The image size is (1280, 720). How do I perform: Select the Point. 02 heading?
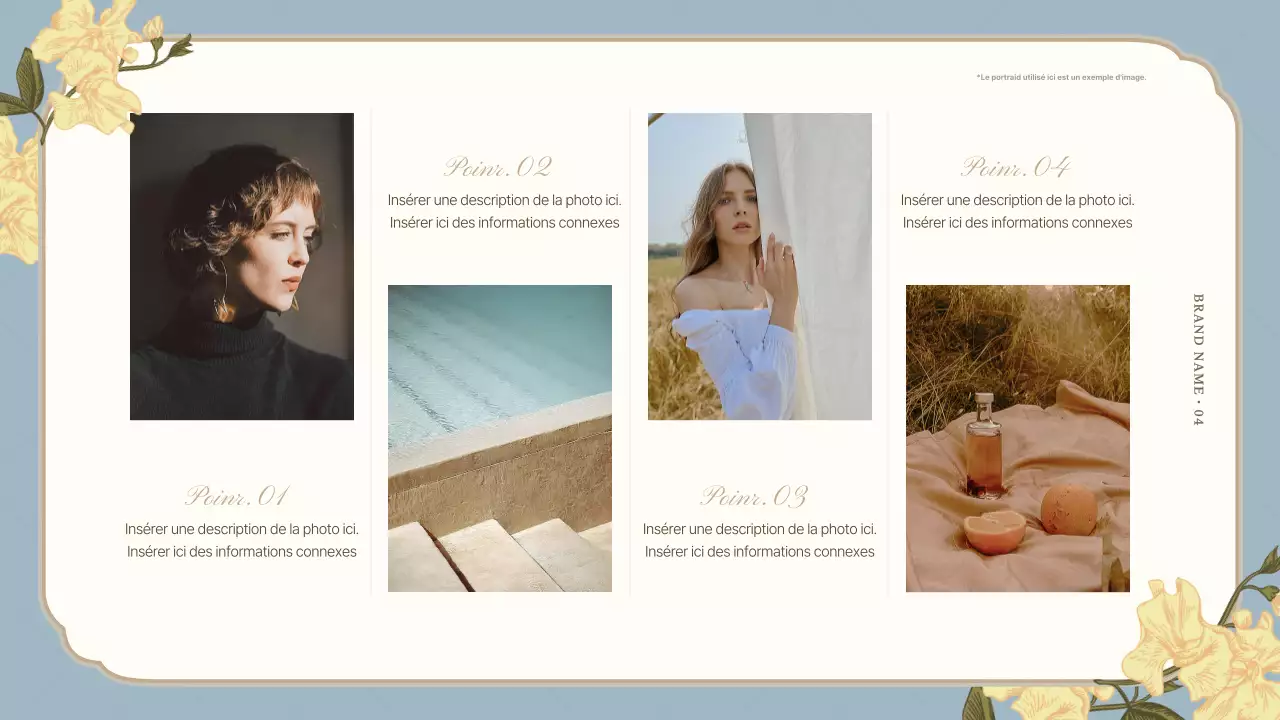[498, 167]
